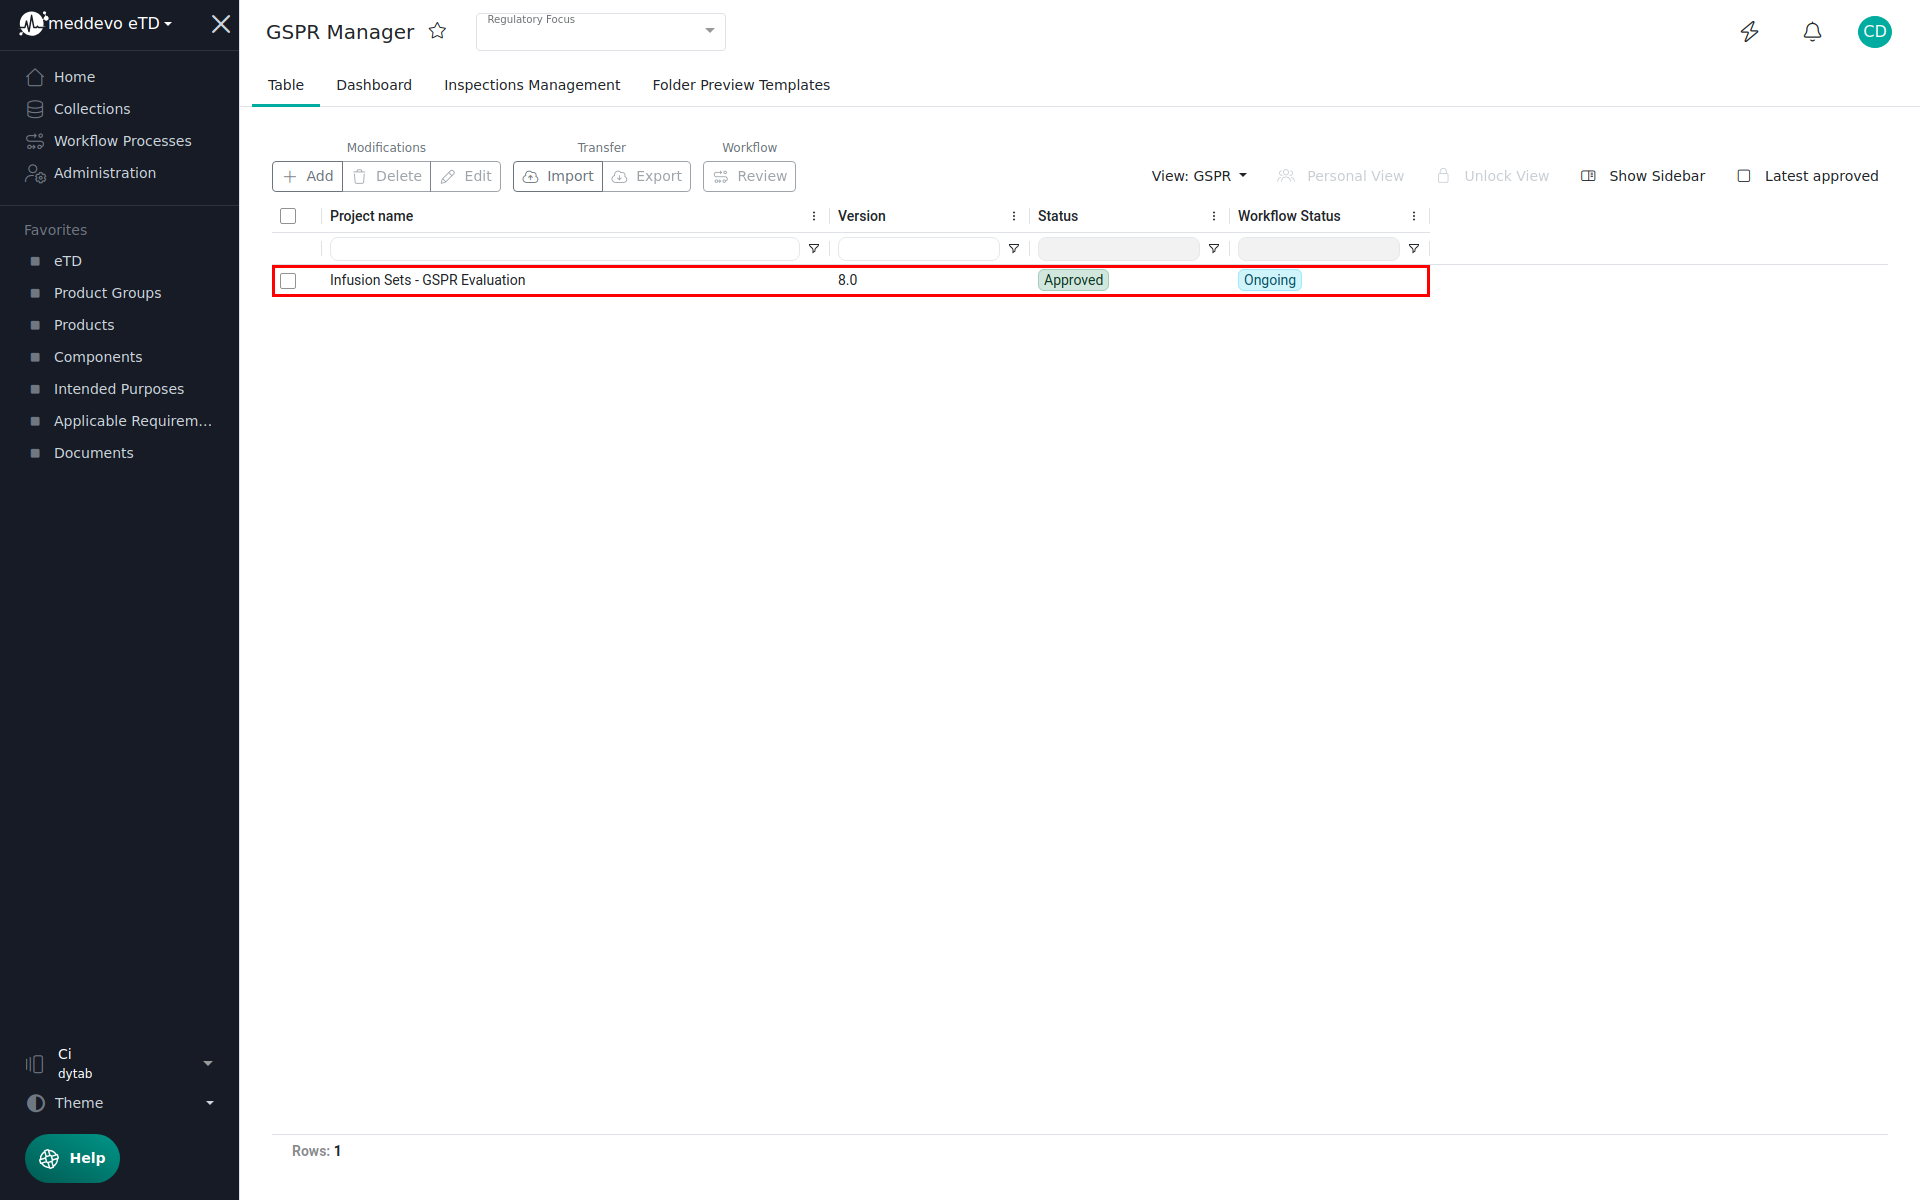Image resolution: width=1920 pixels, height=1200 pixels.
Task: Open the CD user avatar
Action: [1874, 32]
